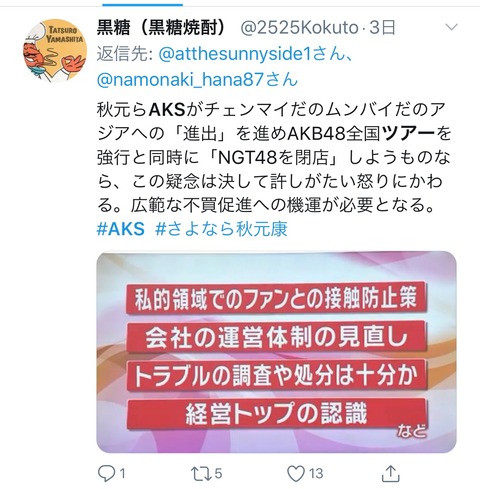
Task: Expand the tweet options chevron
Action: (x=451, y=27)
